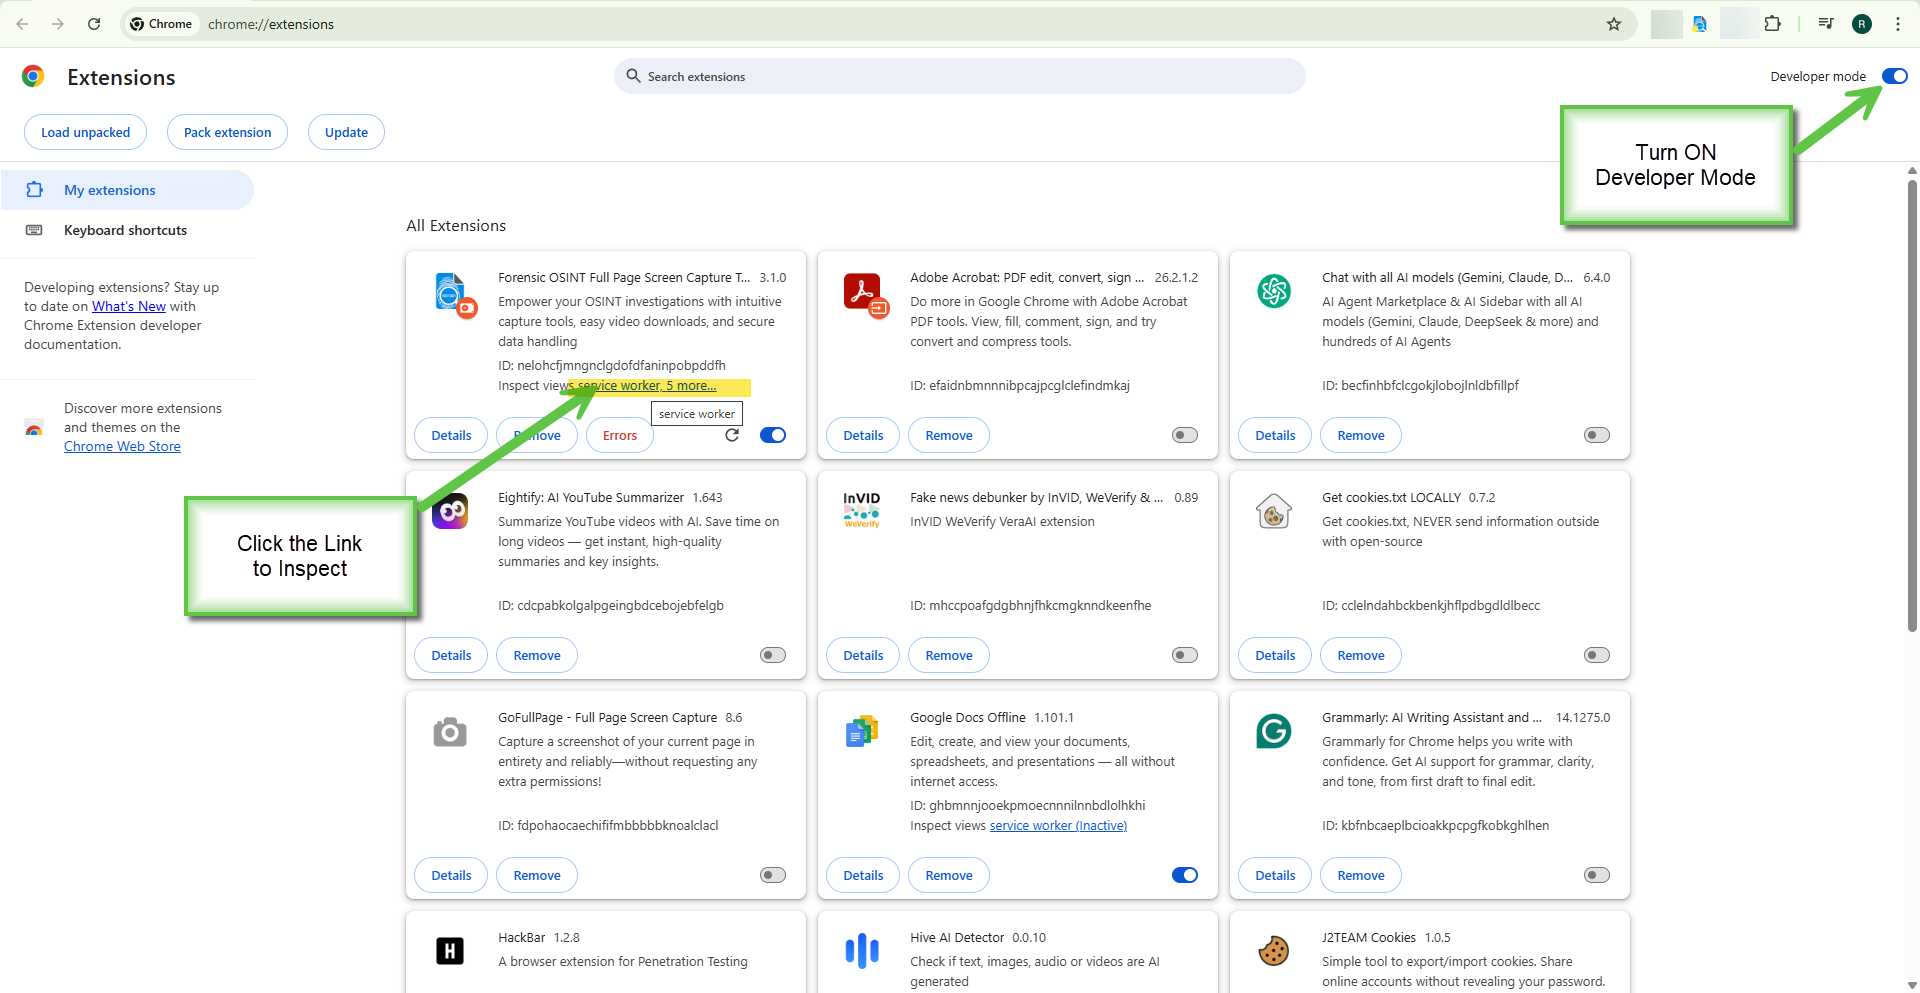Enable the Eightify YouTube Summarizer toggle
Image resolution: width=1920 pixels, height=993 pixels.
(773, 655)
